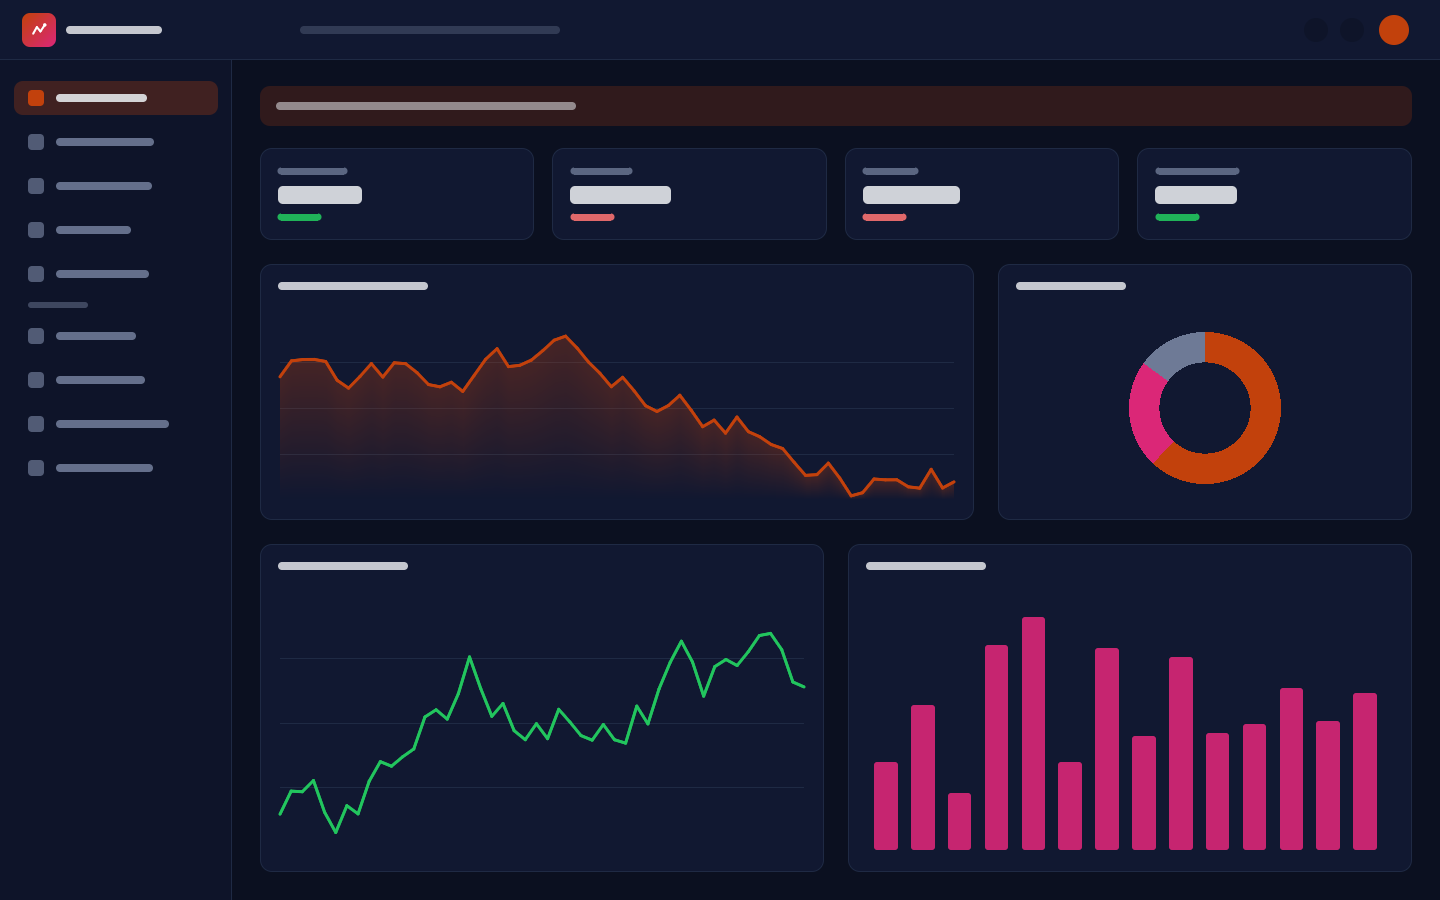Select the highlighted sidebar item with orange icon
Viewport: 1440px width, 900px height.
coord(116,98)
